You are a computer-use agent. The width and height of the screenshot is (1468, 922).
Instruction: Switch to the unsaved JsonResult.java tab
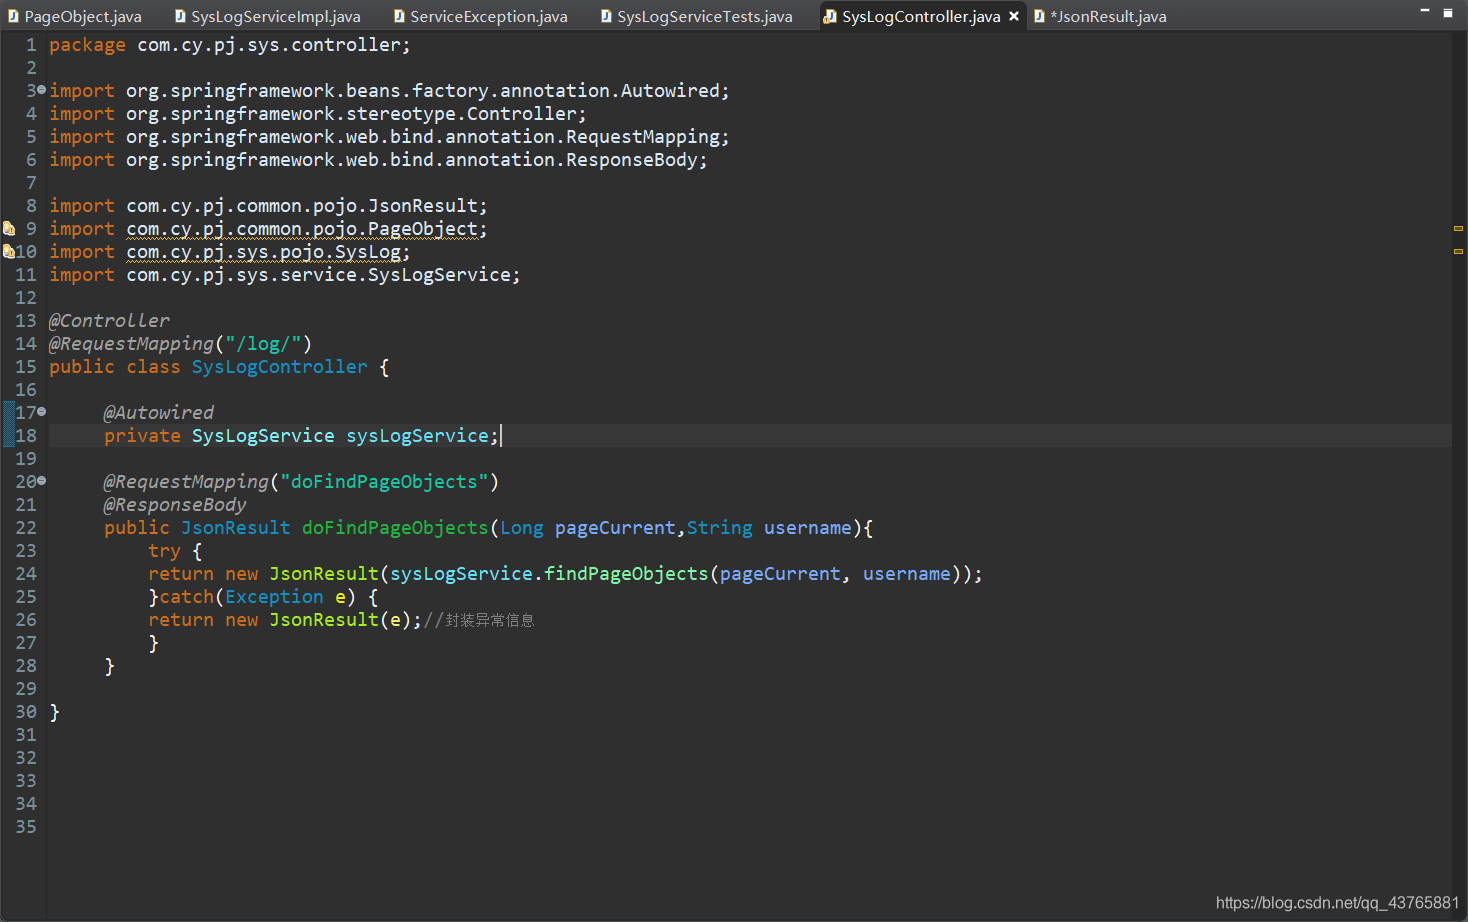[x=1100, y=16]
